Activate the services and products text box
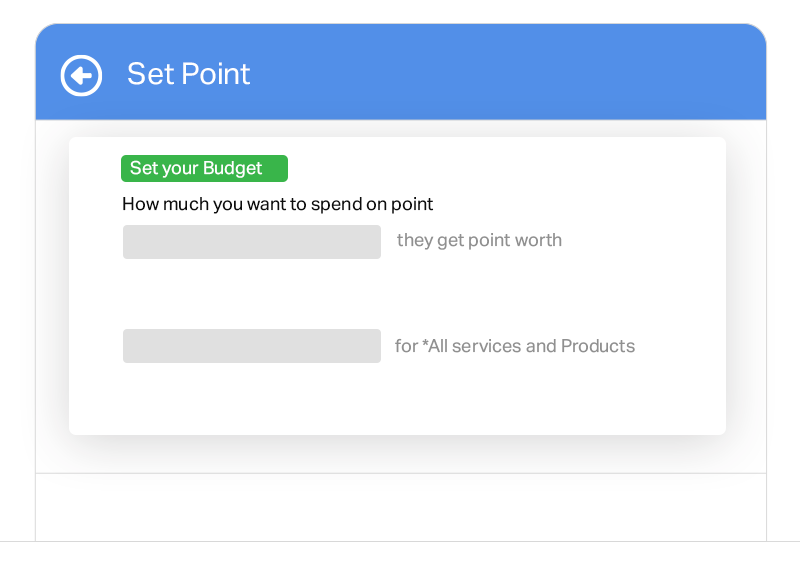This screenshot has width=800, height=574. pyautogui.click(x=252, y=346)
